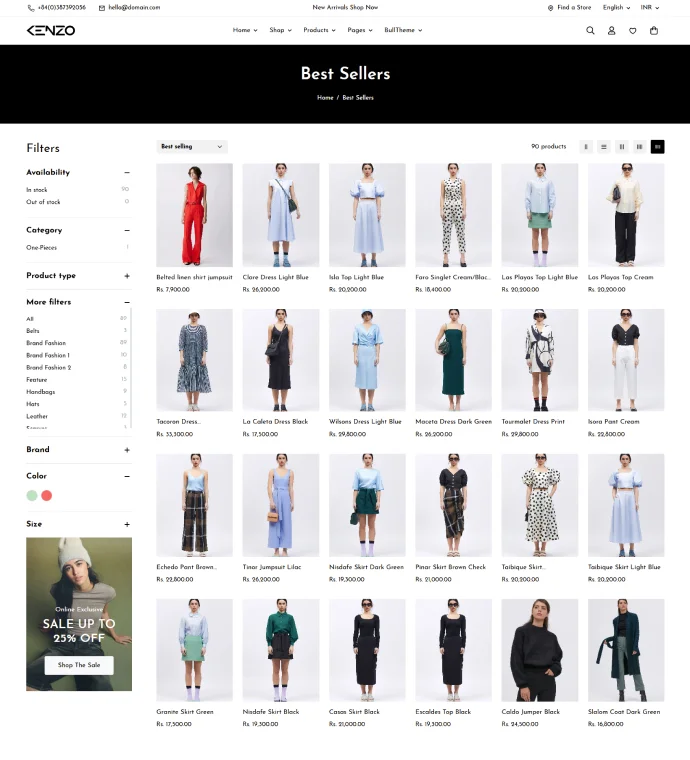Select the active black multi-column grid view
This screenshot has width=690, height=760.
point(658,146)
